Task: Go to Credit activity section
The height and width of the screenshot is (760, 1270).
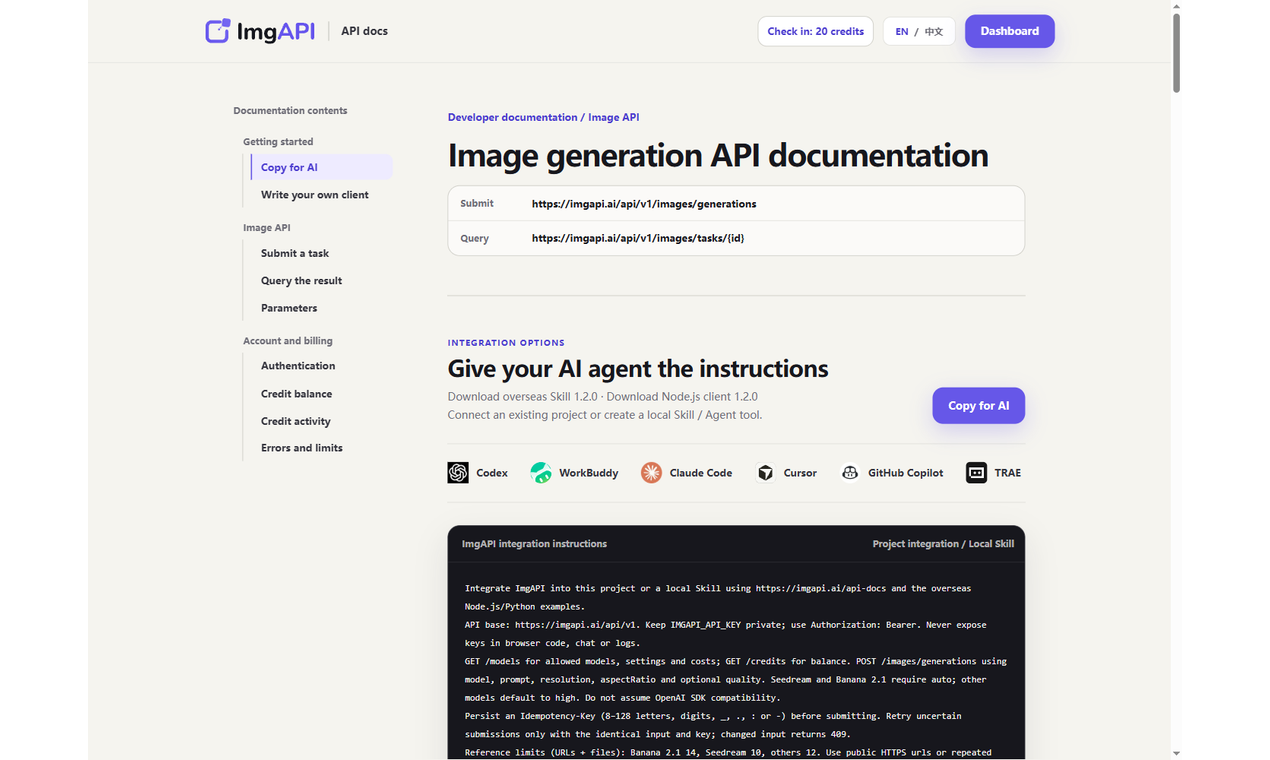Action: (295, 421)
